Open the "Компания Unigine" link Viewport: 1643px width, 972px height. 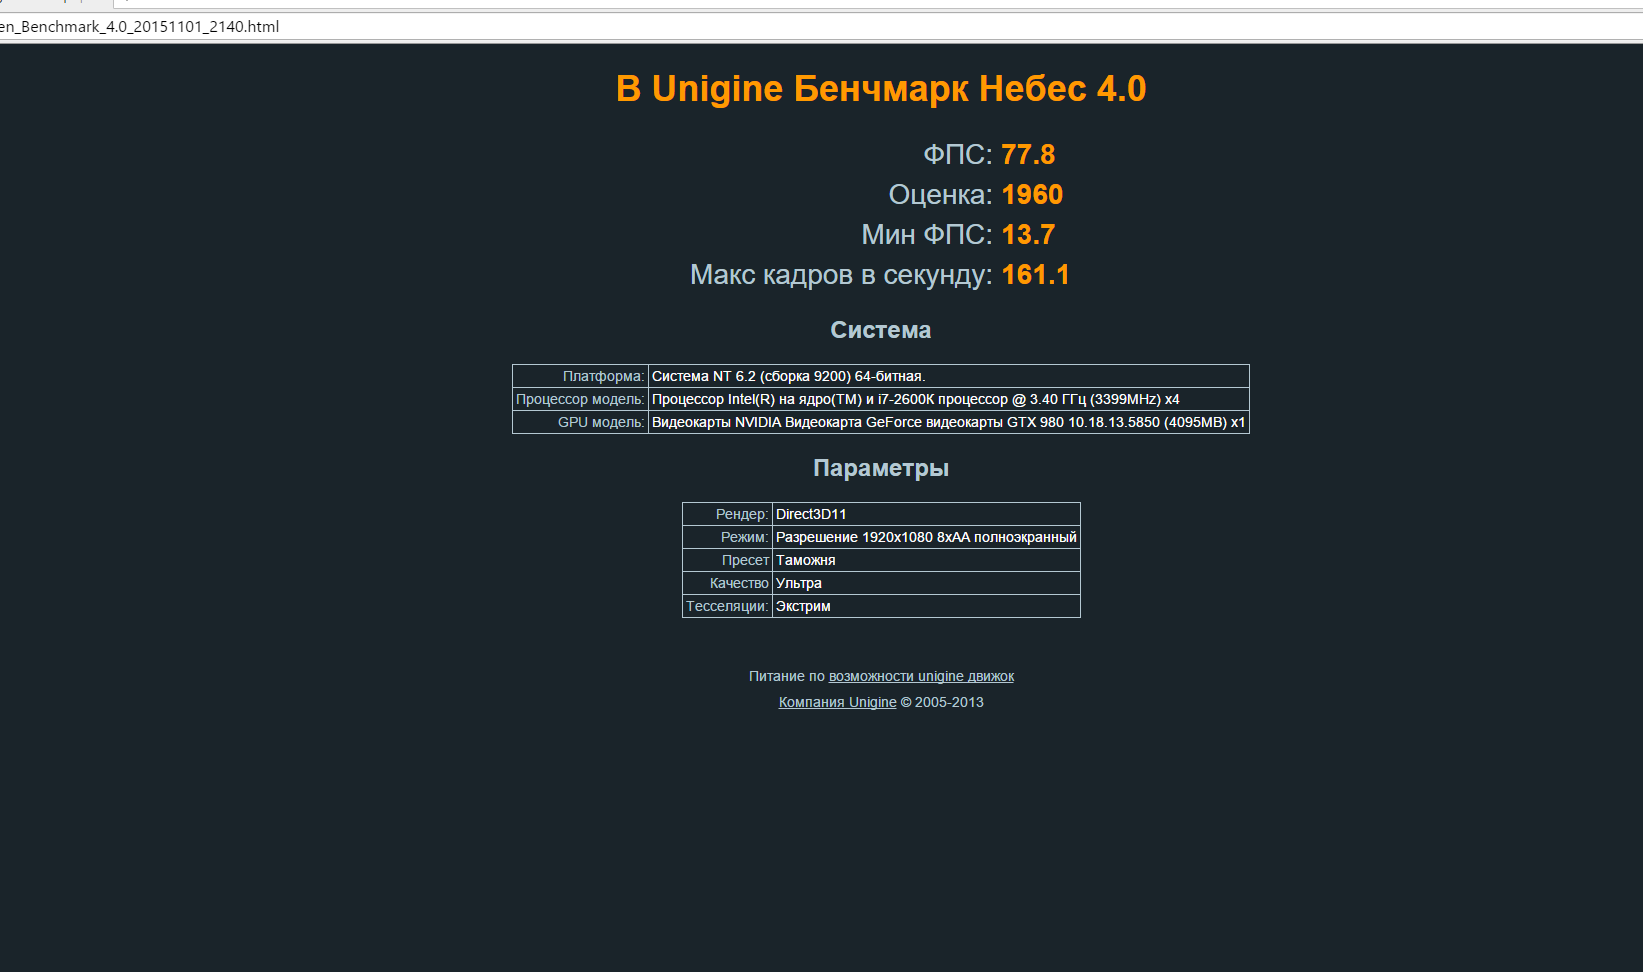(838, 702)
